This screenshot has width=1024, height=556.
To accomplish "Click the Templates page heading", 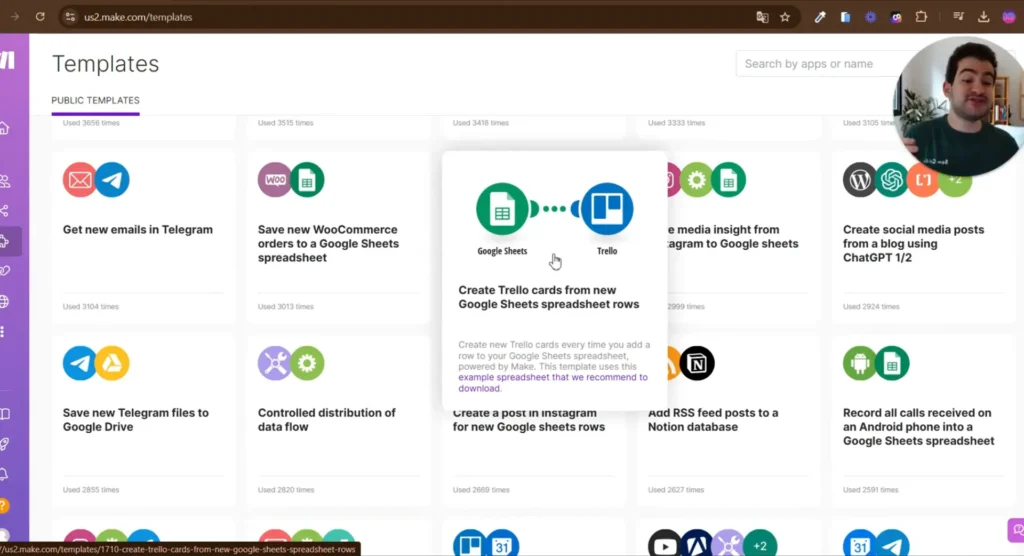I will click(106, 64).
